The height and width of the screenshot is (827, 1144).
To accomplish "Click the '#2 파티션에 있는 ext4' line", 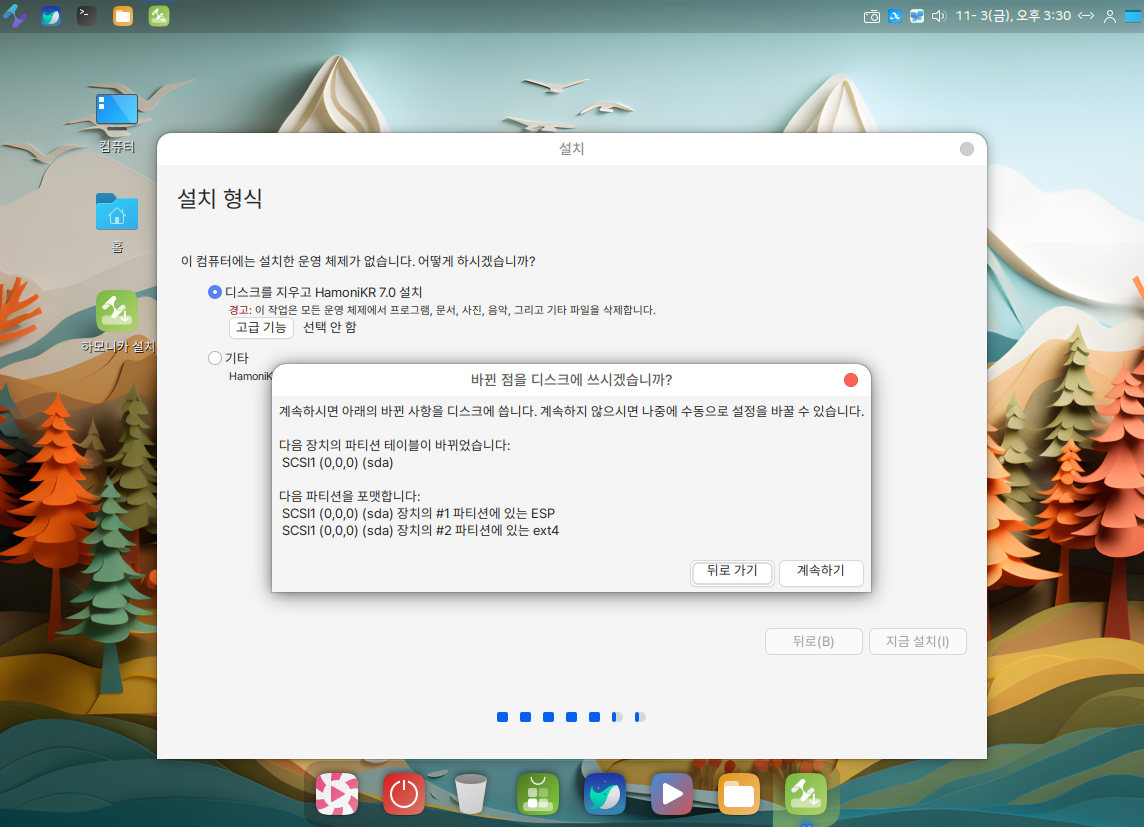I will click(x=420, y=531).
